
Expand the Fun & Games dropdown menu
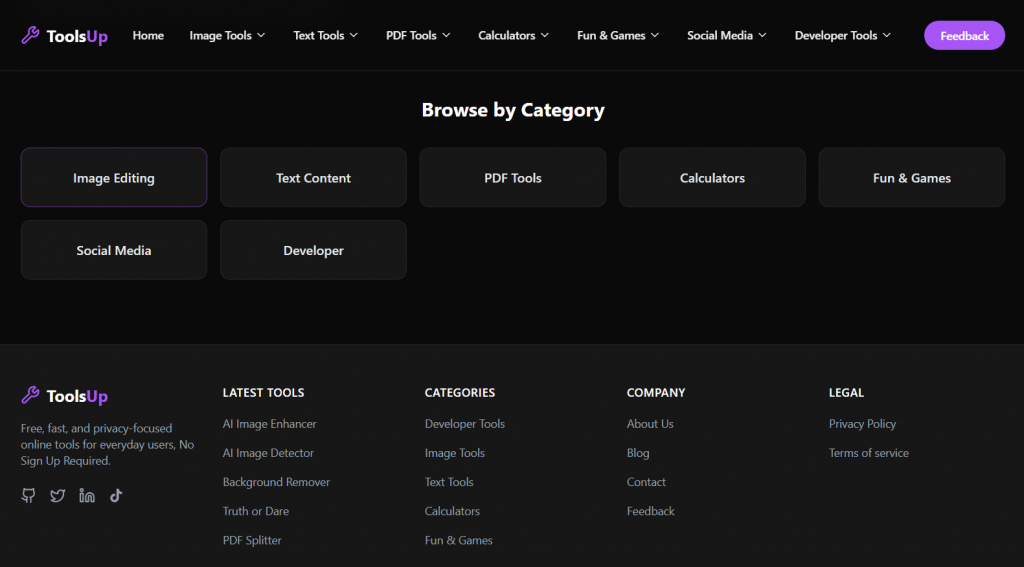(618, 35)
